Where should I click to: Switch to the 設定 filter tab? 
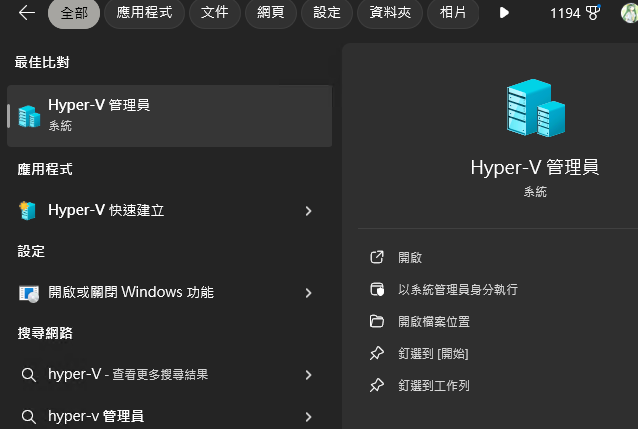click(327, 13)
